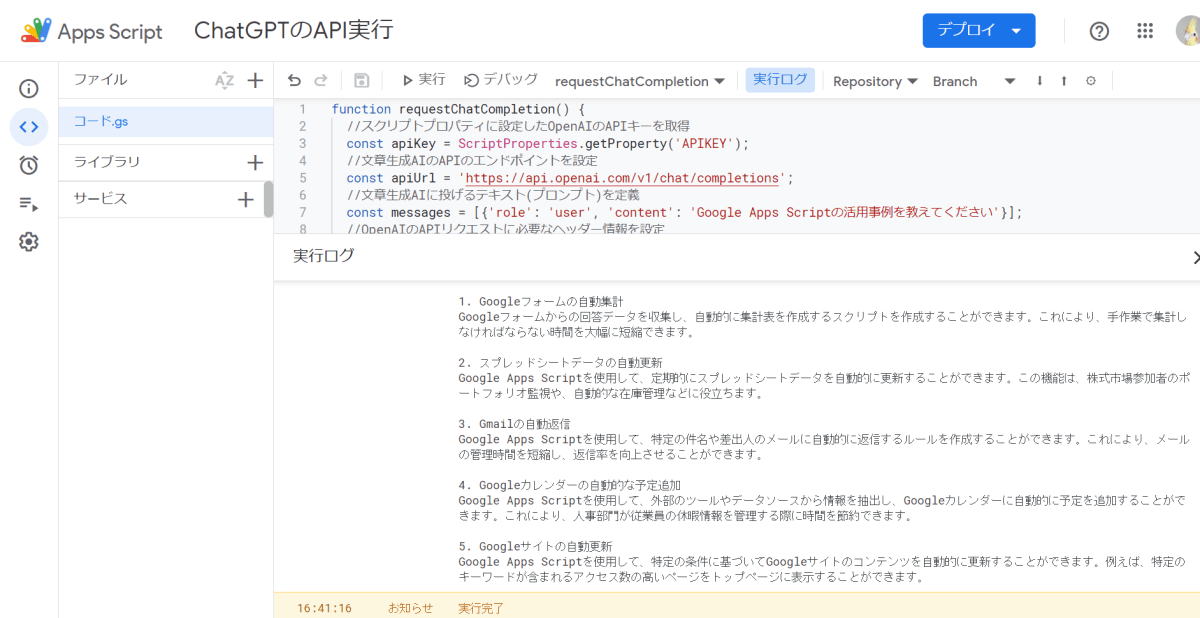The height and width of the screenshot is (618, 1200).
Task: Open the Google account avatar
Action: click(1188, 31)
